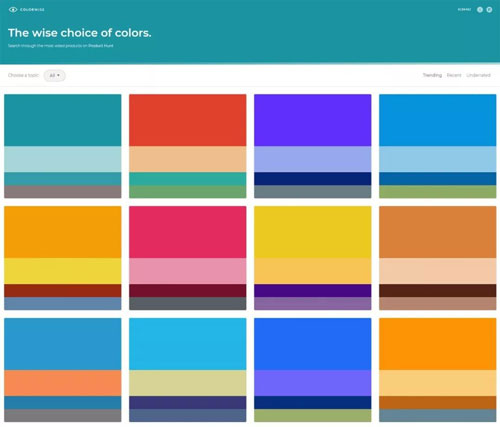Open the palette card with the coral orange stripe
Viewport: 500px width, 427px height.
click(x=63, y=370)
